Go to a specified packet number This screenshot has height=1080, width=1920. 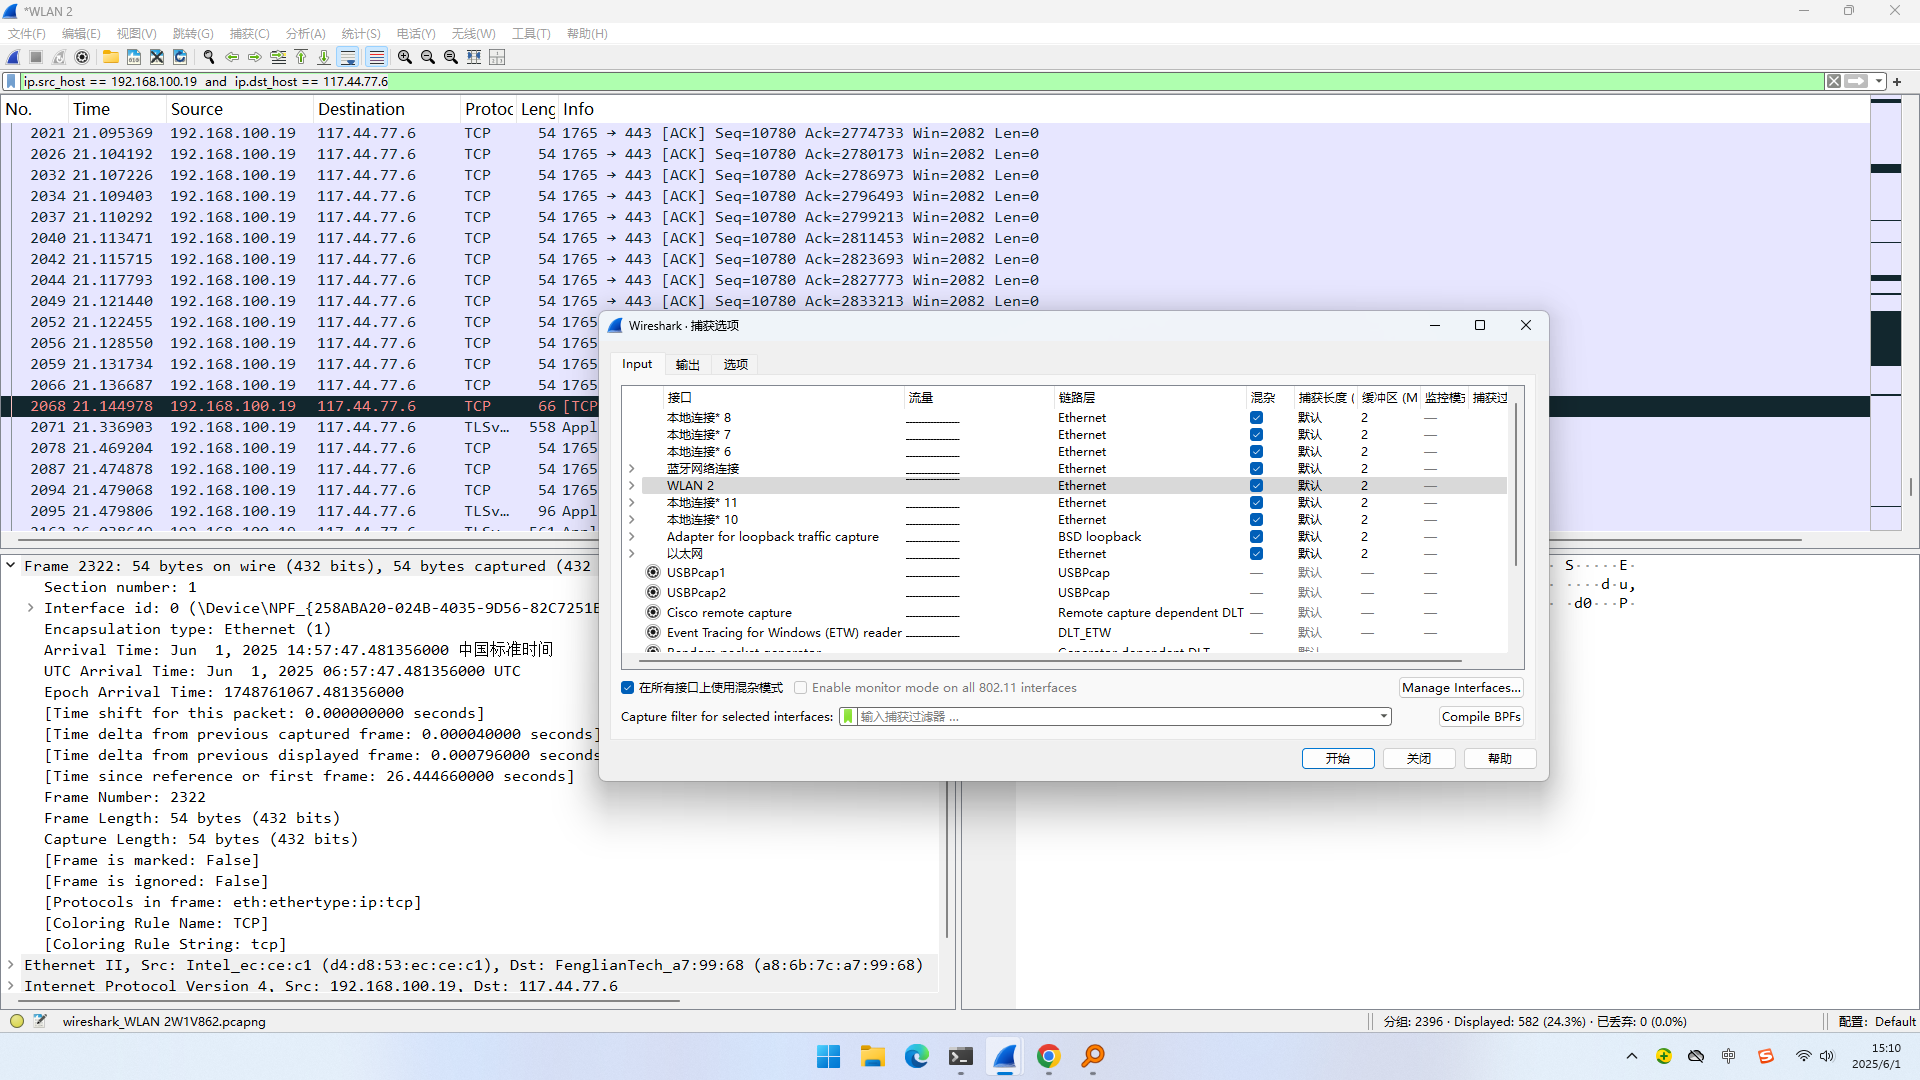(278, 57)
